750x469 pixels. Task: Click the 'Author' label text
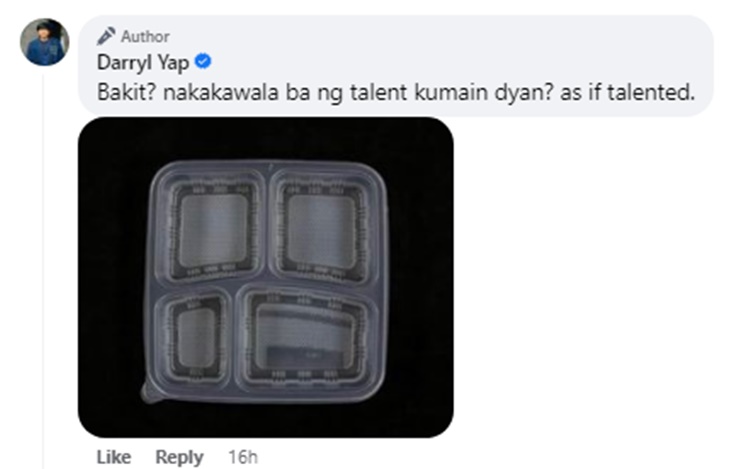point(145,36)
